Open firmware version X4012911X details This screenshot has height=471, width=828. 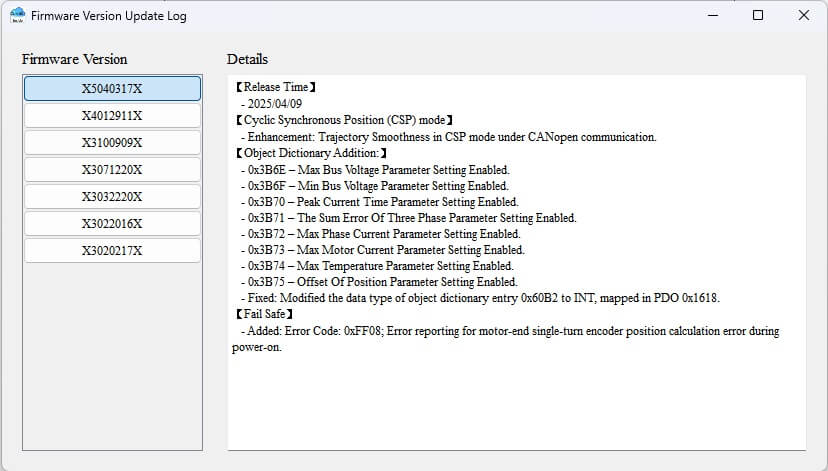pyautogui.click(x=112, y=115)
